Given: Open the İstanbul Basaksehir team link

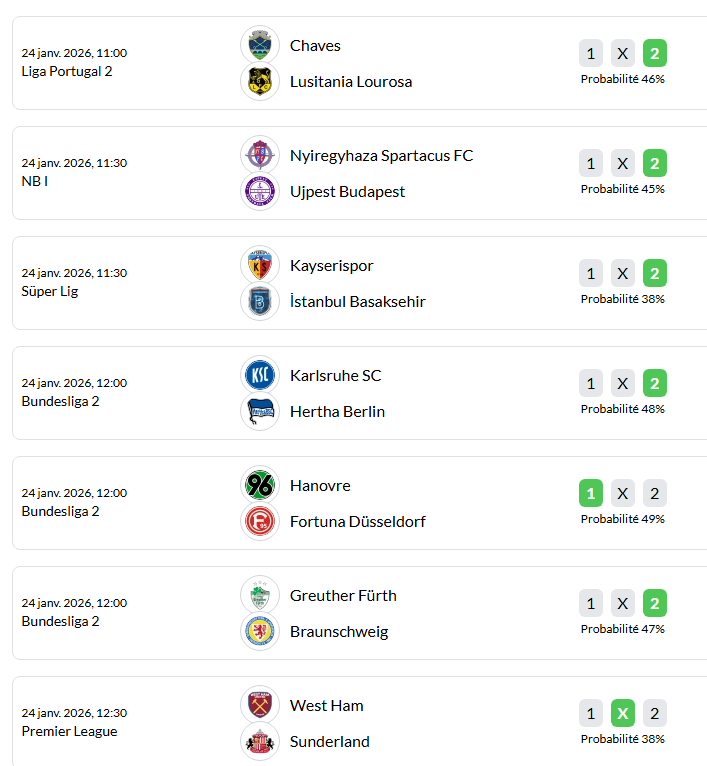Looking at the screenshot, I should click(357, 302).
